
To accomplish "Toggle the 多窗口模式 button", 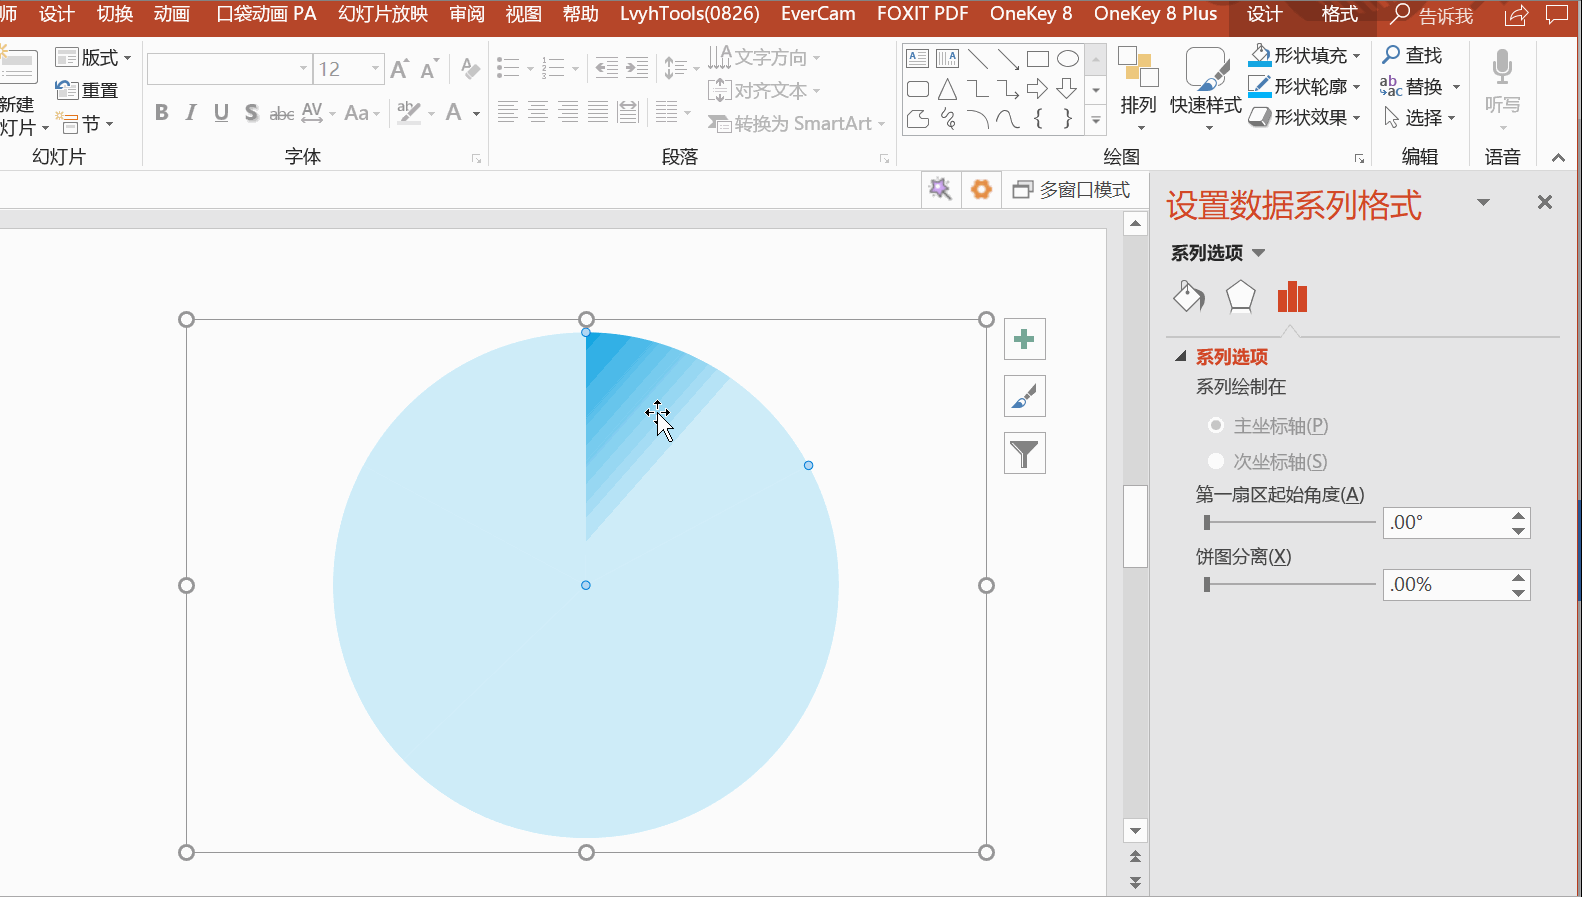I will click(1071, 190).
